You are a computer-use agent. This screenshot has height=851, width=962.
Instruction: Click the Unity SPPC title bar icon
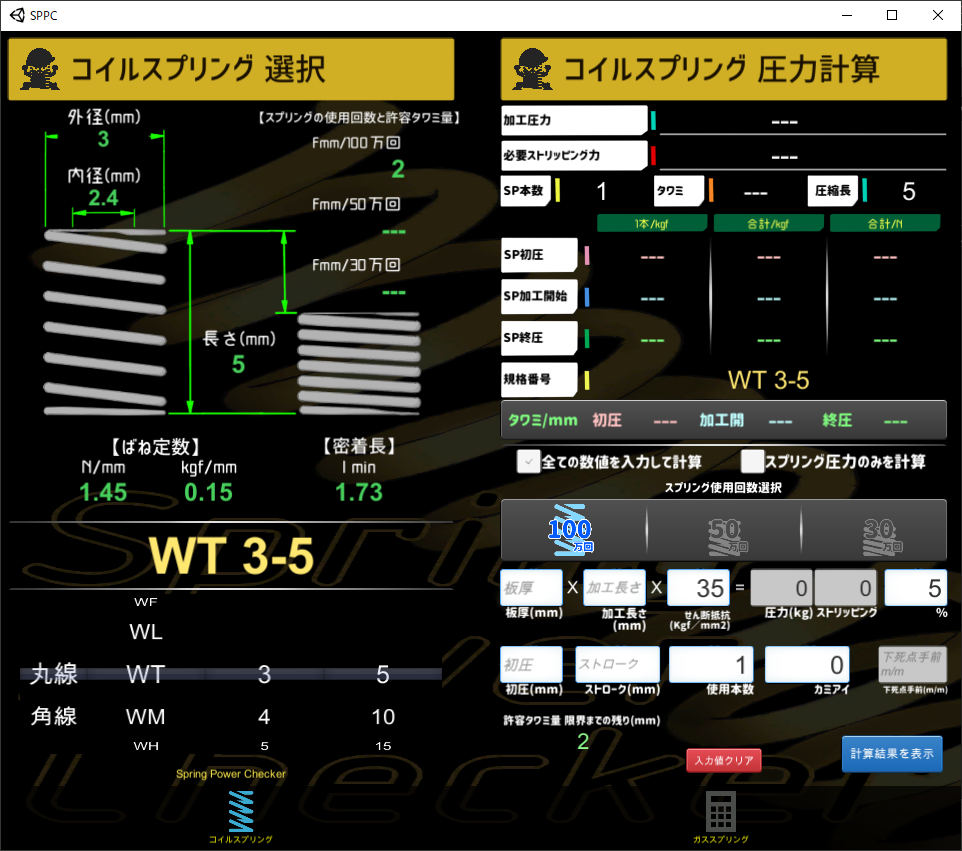(x=17, y=15)
